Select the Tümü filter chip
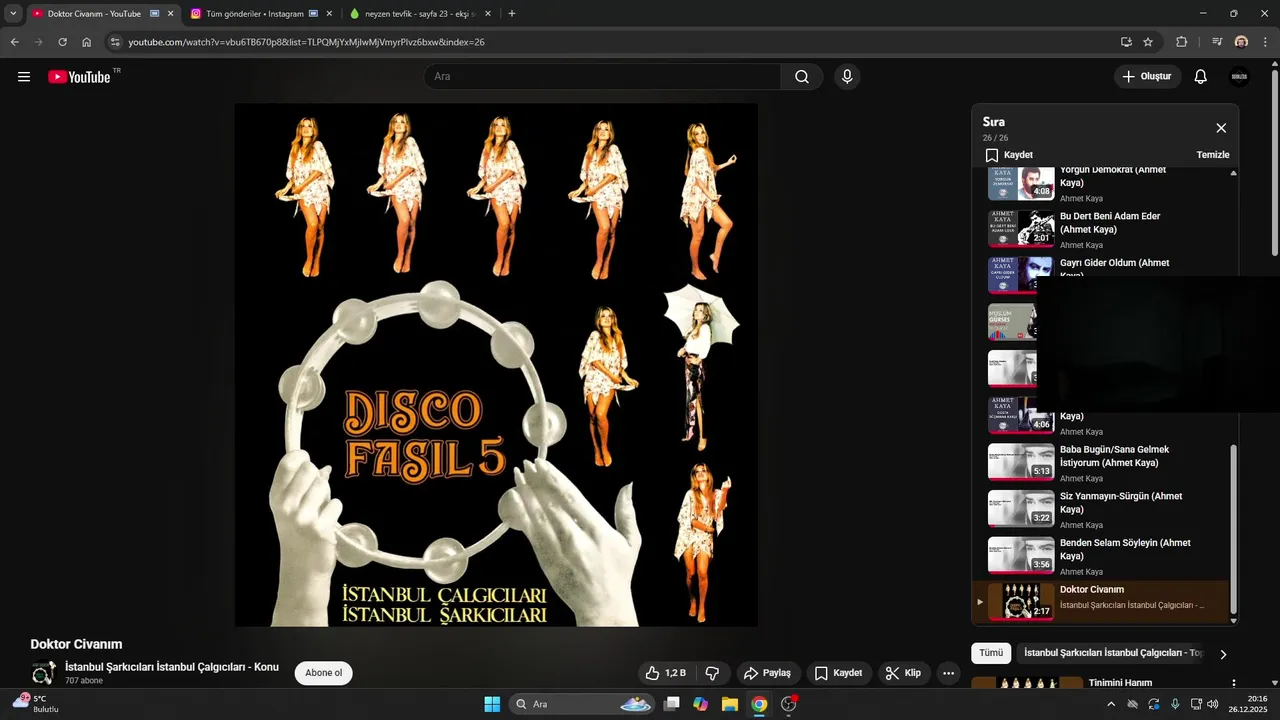 (x=991, y=653)
